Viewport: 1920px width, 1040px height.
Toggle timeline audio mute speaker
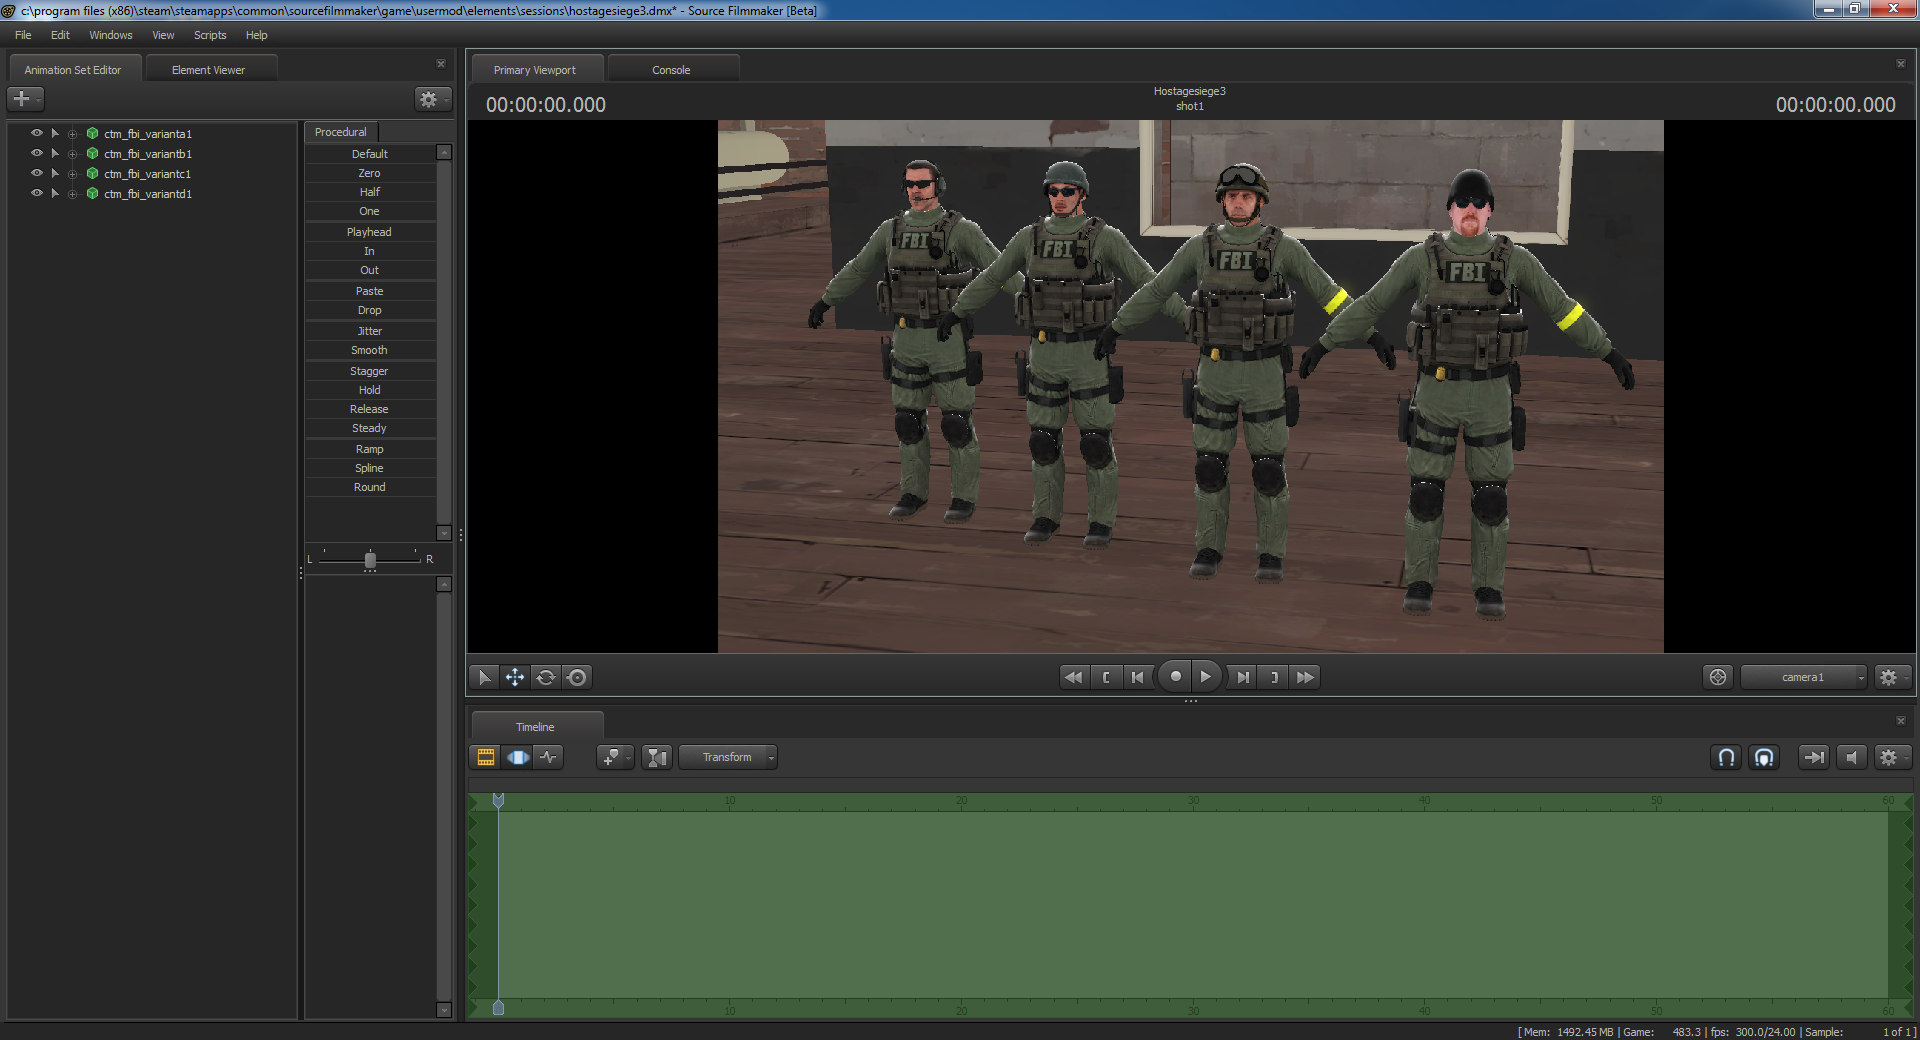(x=1852, y=757)
